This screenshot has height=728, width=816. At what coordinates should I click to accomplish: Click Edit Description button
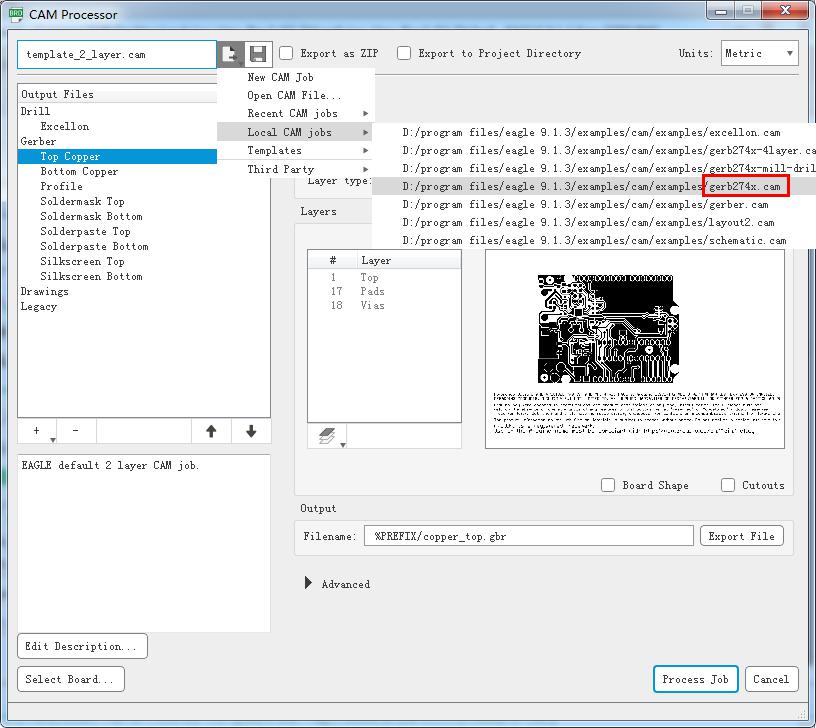82,646
